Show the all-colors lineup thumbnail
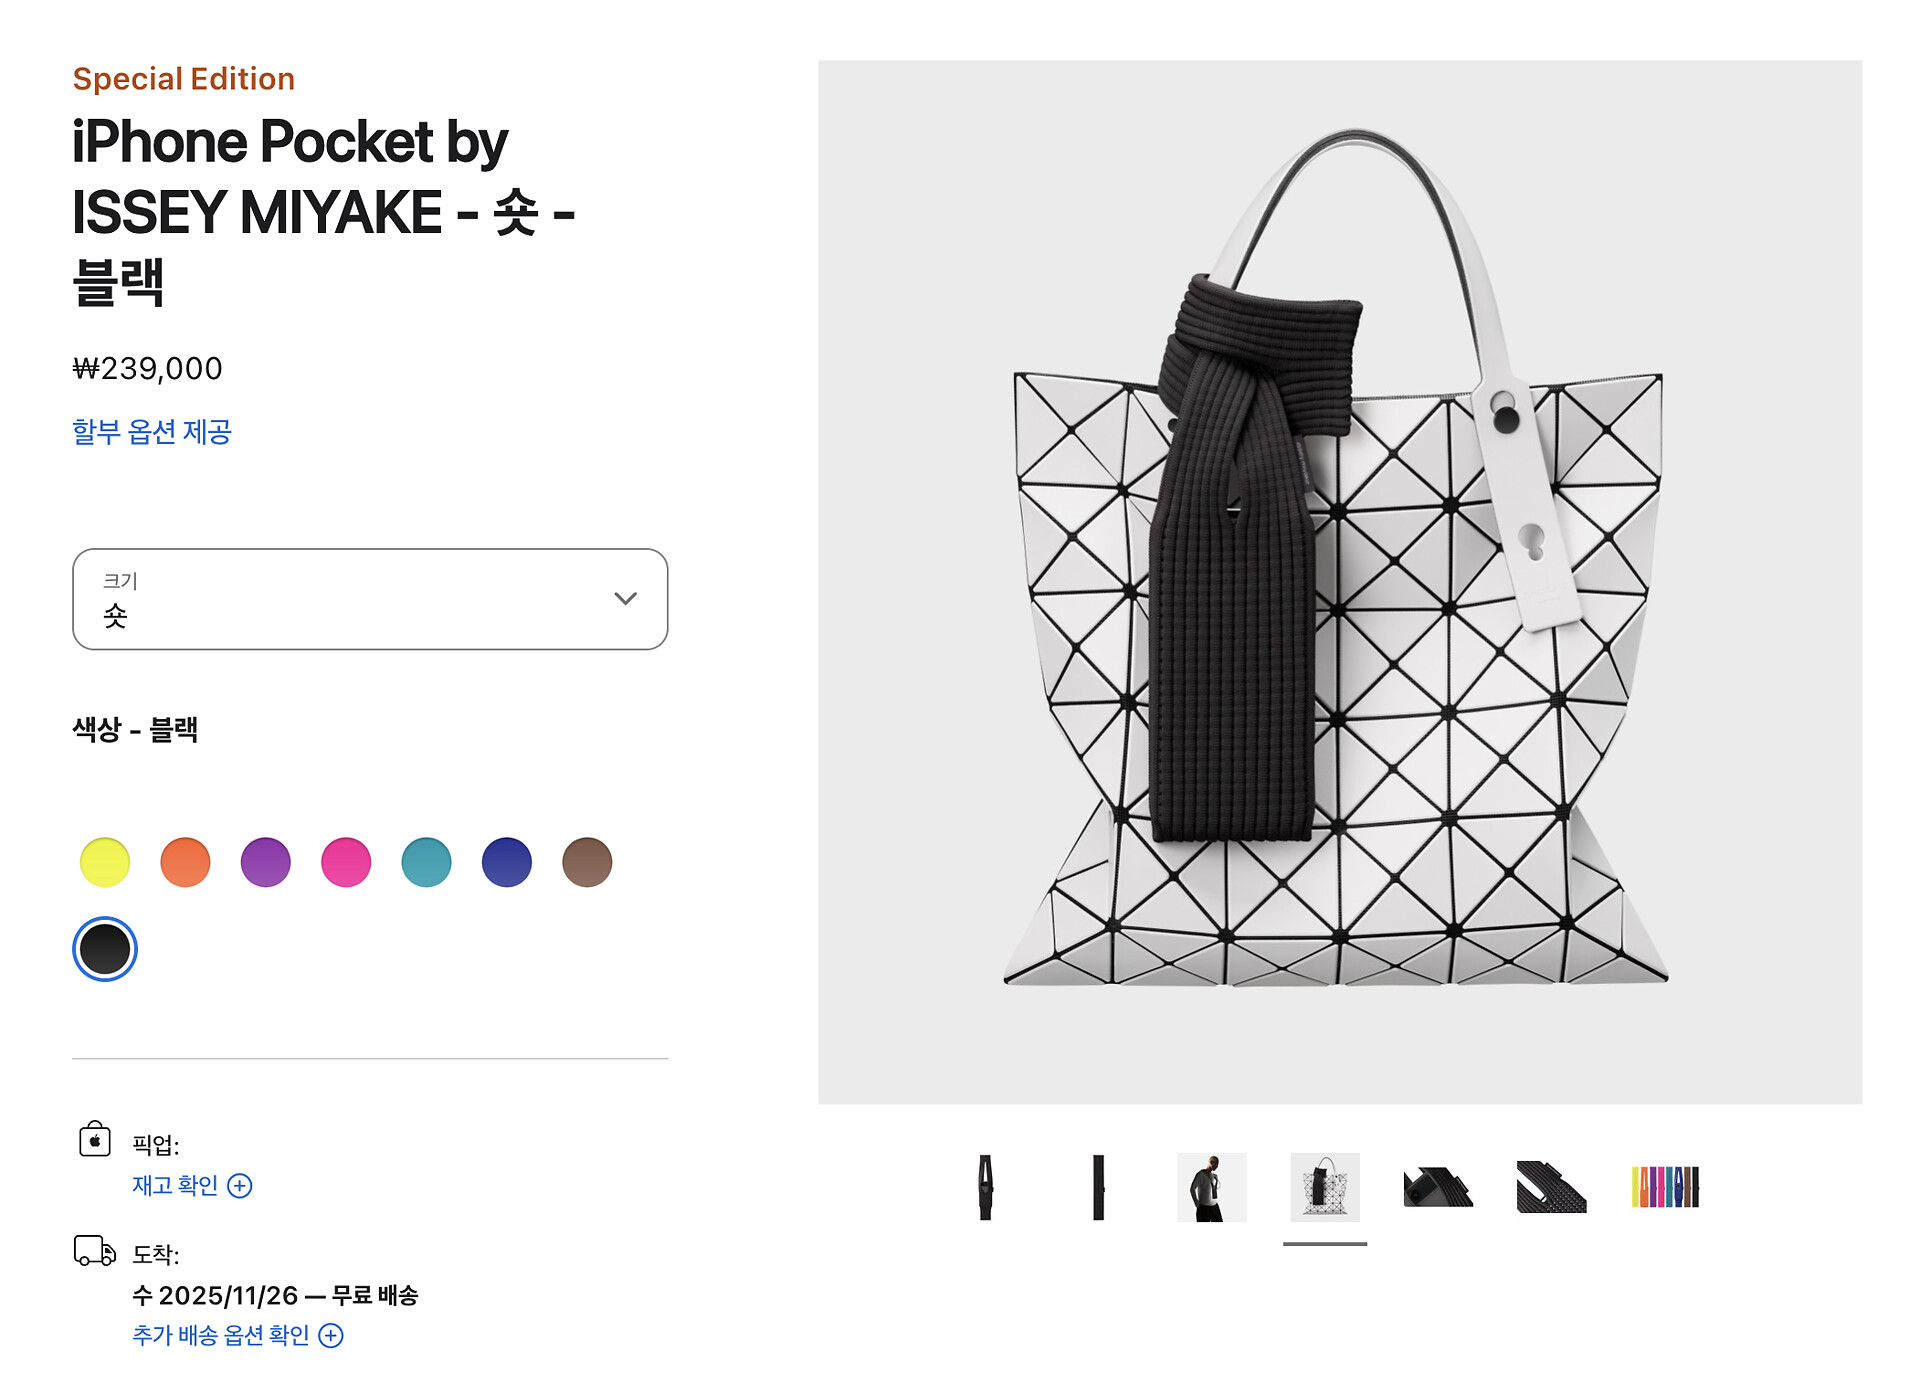Viewport: 1920px width, 1383px height. click(1665, 1187)
